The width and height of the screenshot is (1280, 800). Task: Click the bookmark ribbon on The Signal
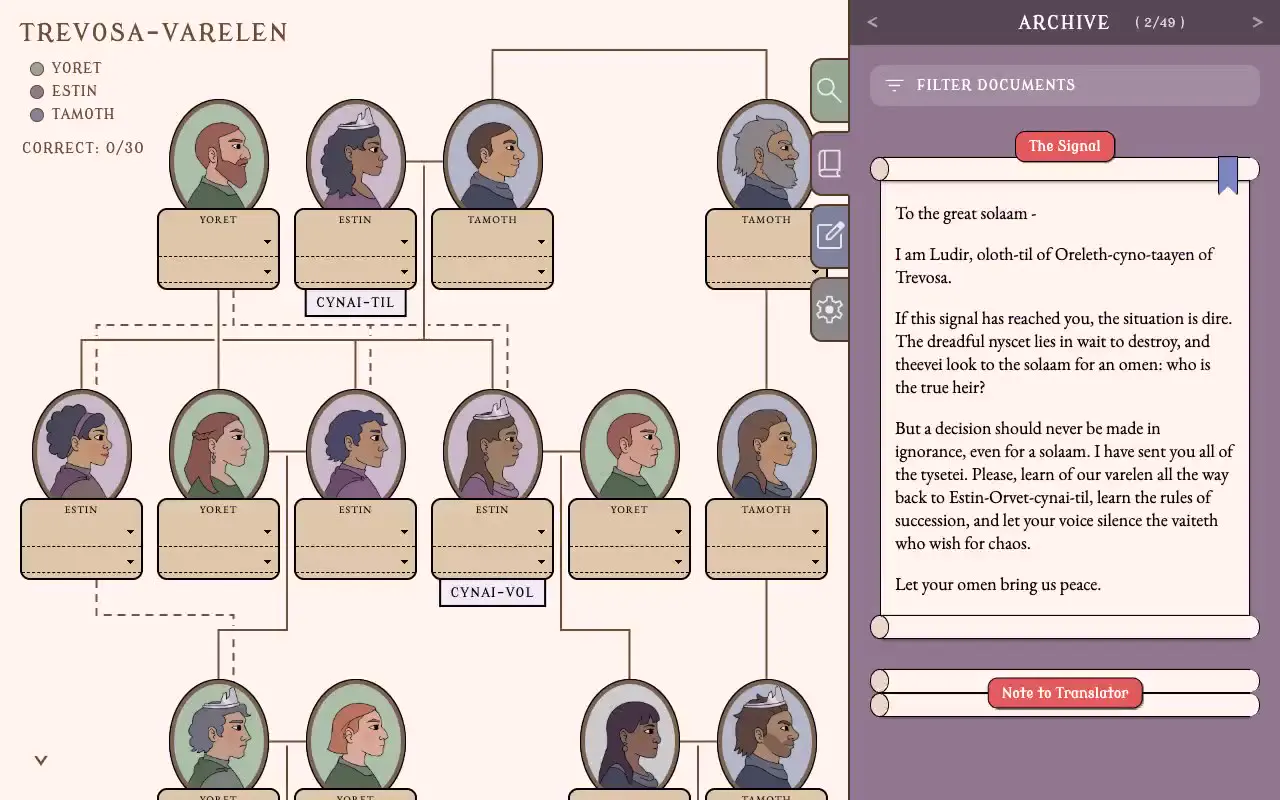1227,175
